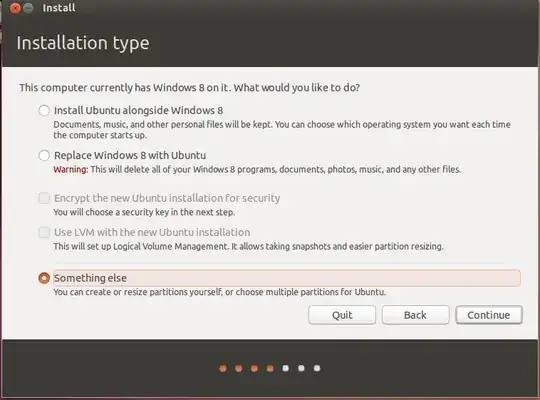Choose Replace Windows 8 with Ubuntu radio
Image resolution: width=540 pixels, height=400 pixels.
(x=44, y=155)
